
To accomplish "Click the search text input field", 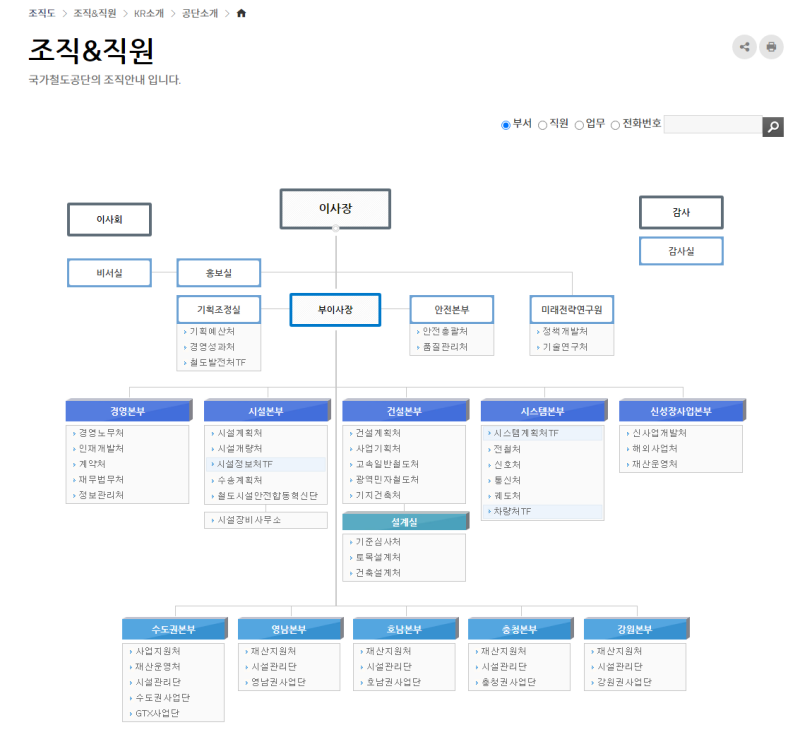I will click(712, 125).
